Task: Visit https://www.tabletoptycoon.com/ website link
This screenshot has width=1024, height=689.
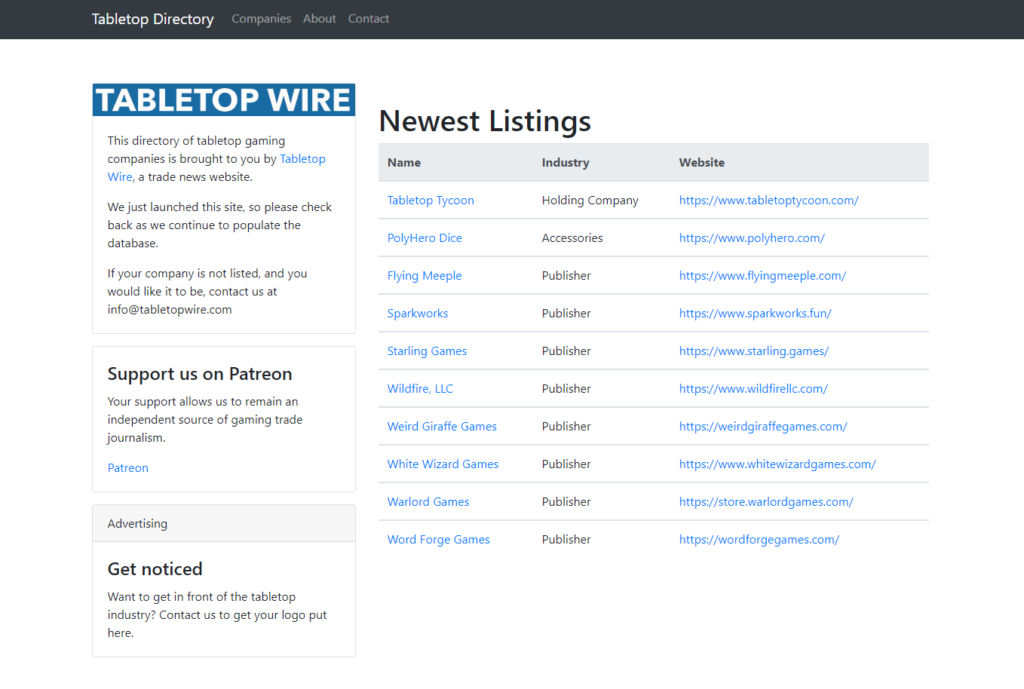Action: click(769, 200)
